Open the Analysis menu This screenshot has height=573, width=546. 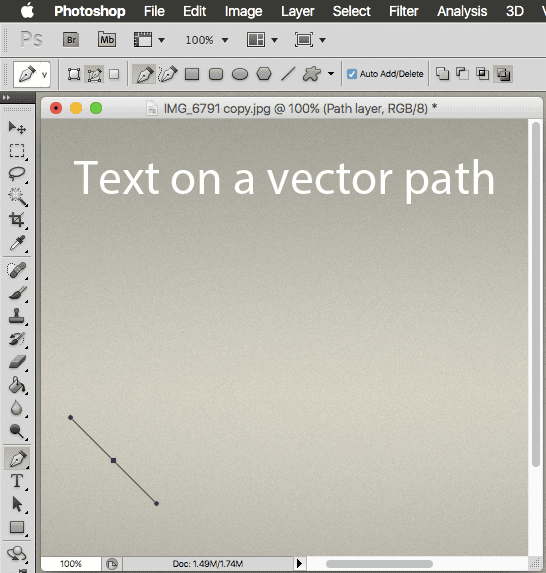point(462,11)
